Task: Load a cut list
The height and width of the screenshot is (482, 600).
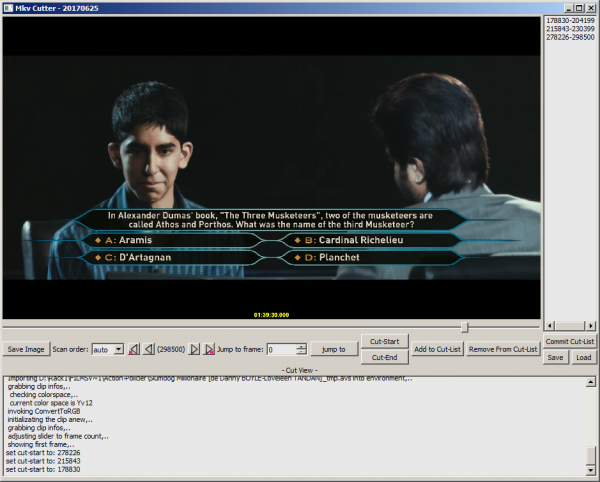Action: (x=584, y=357)
